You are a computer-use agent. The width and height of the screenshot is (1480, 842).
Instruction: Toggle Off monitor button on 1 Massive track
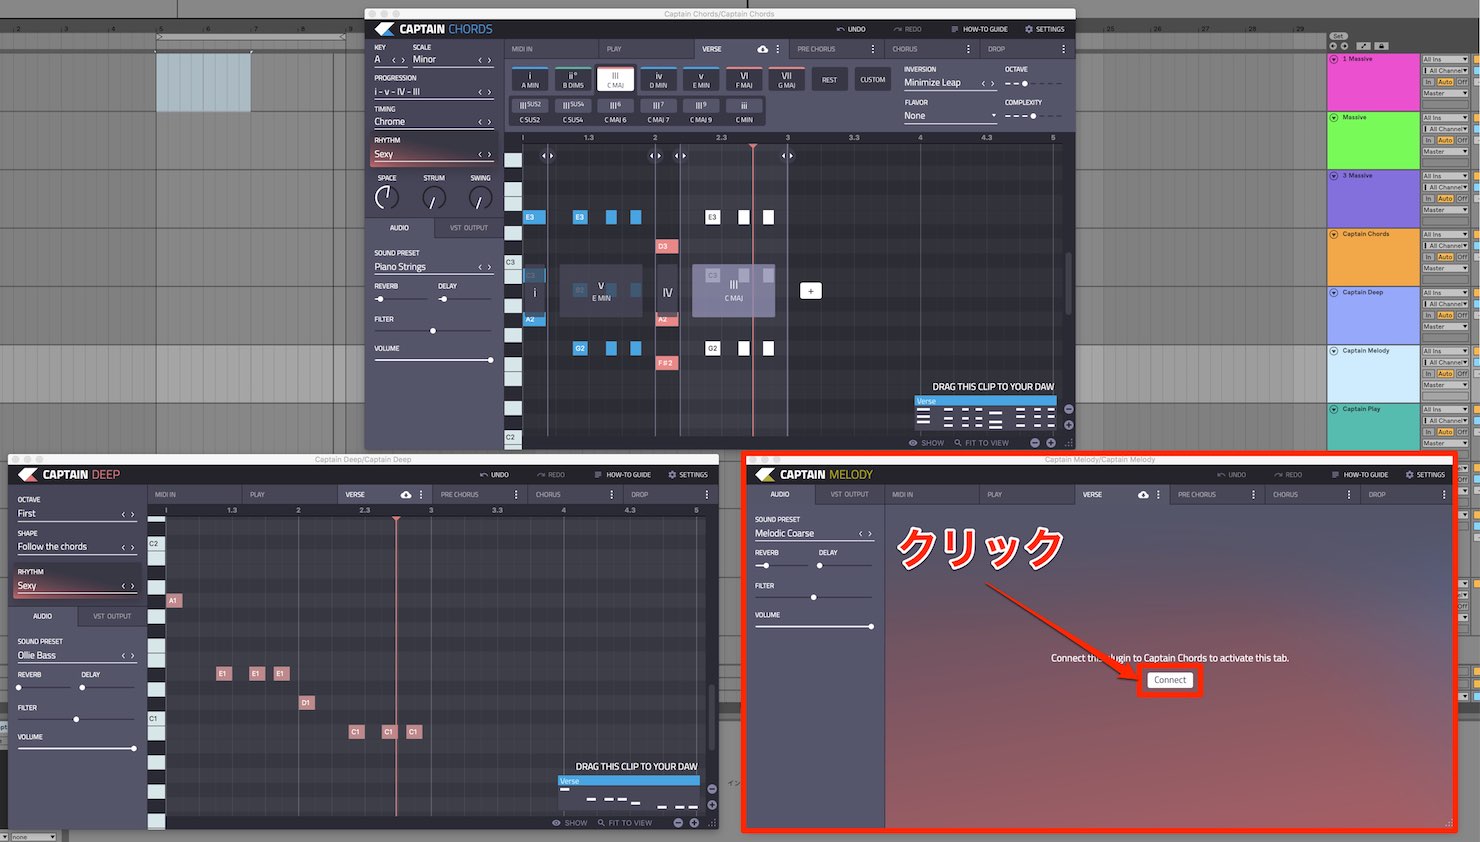[1463, 82]
